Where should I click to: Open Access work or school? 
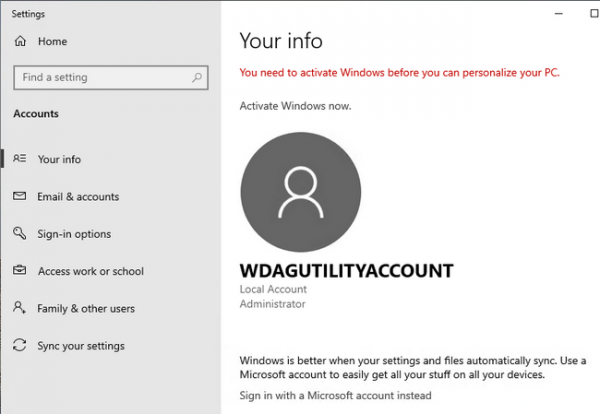[110, 271]
